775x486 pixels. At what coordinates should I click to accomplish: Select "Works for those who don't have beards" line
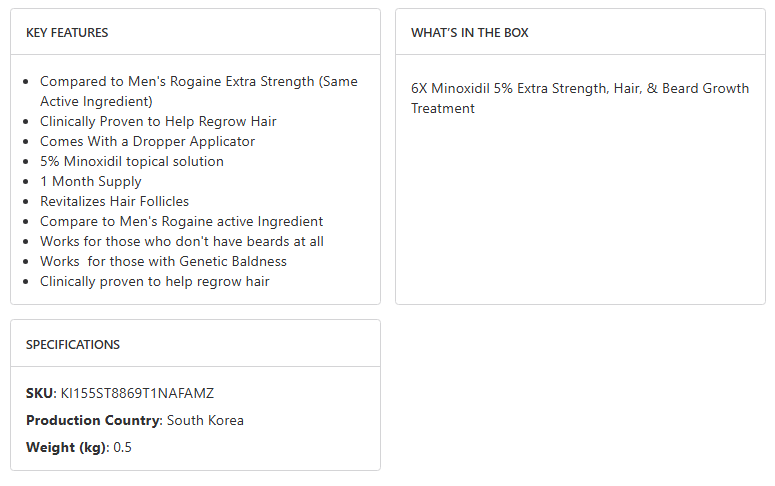coord(181,241)
